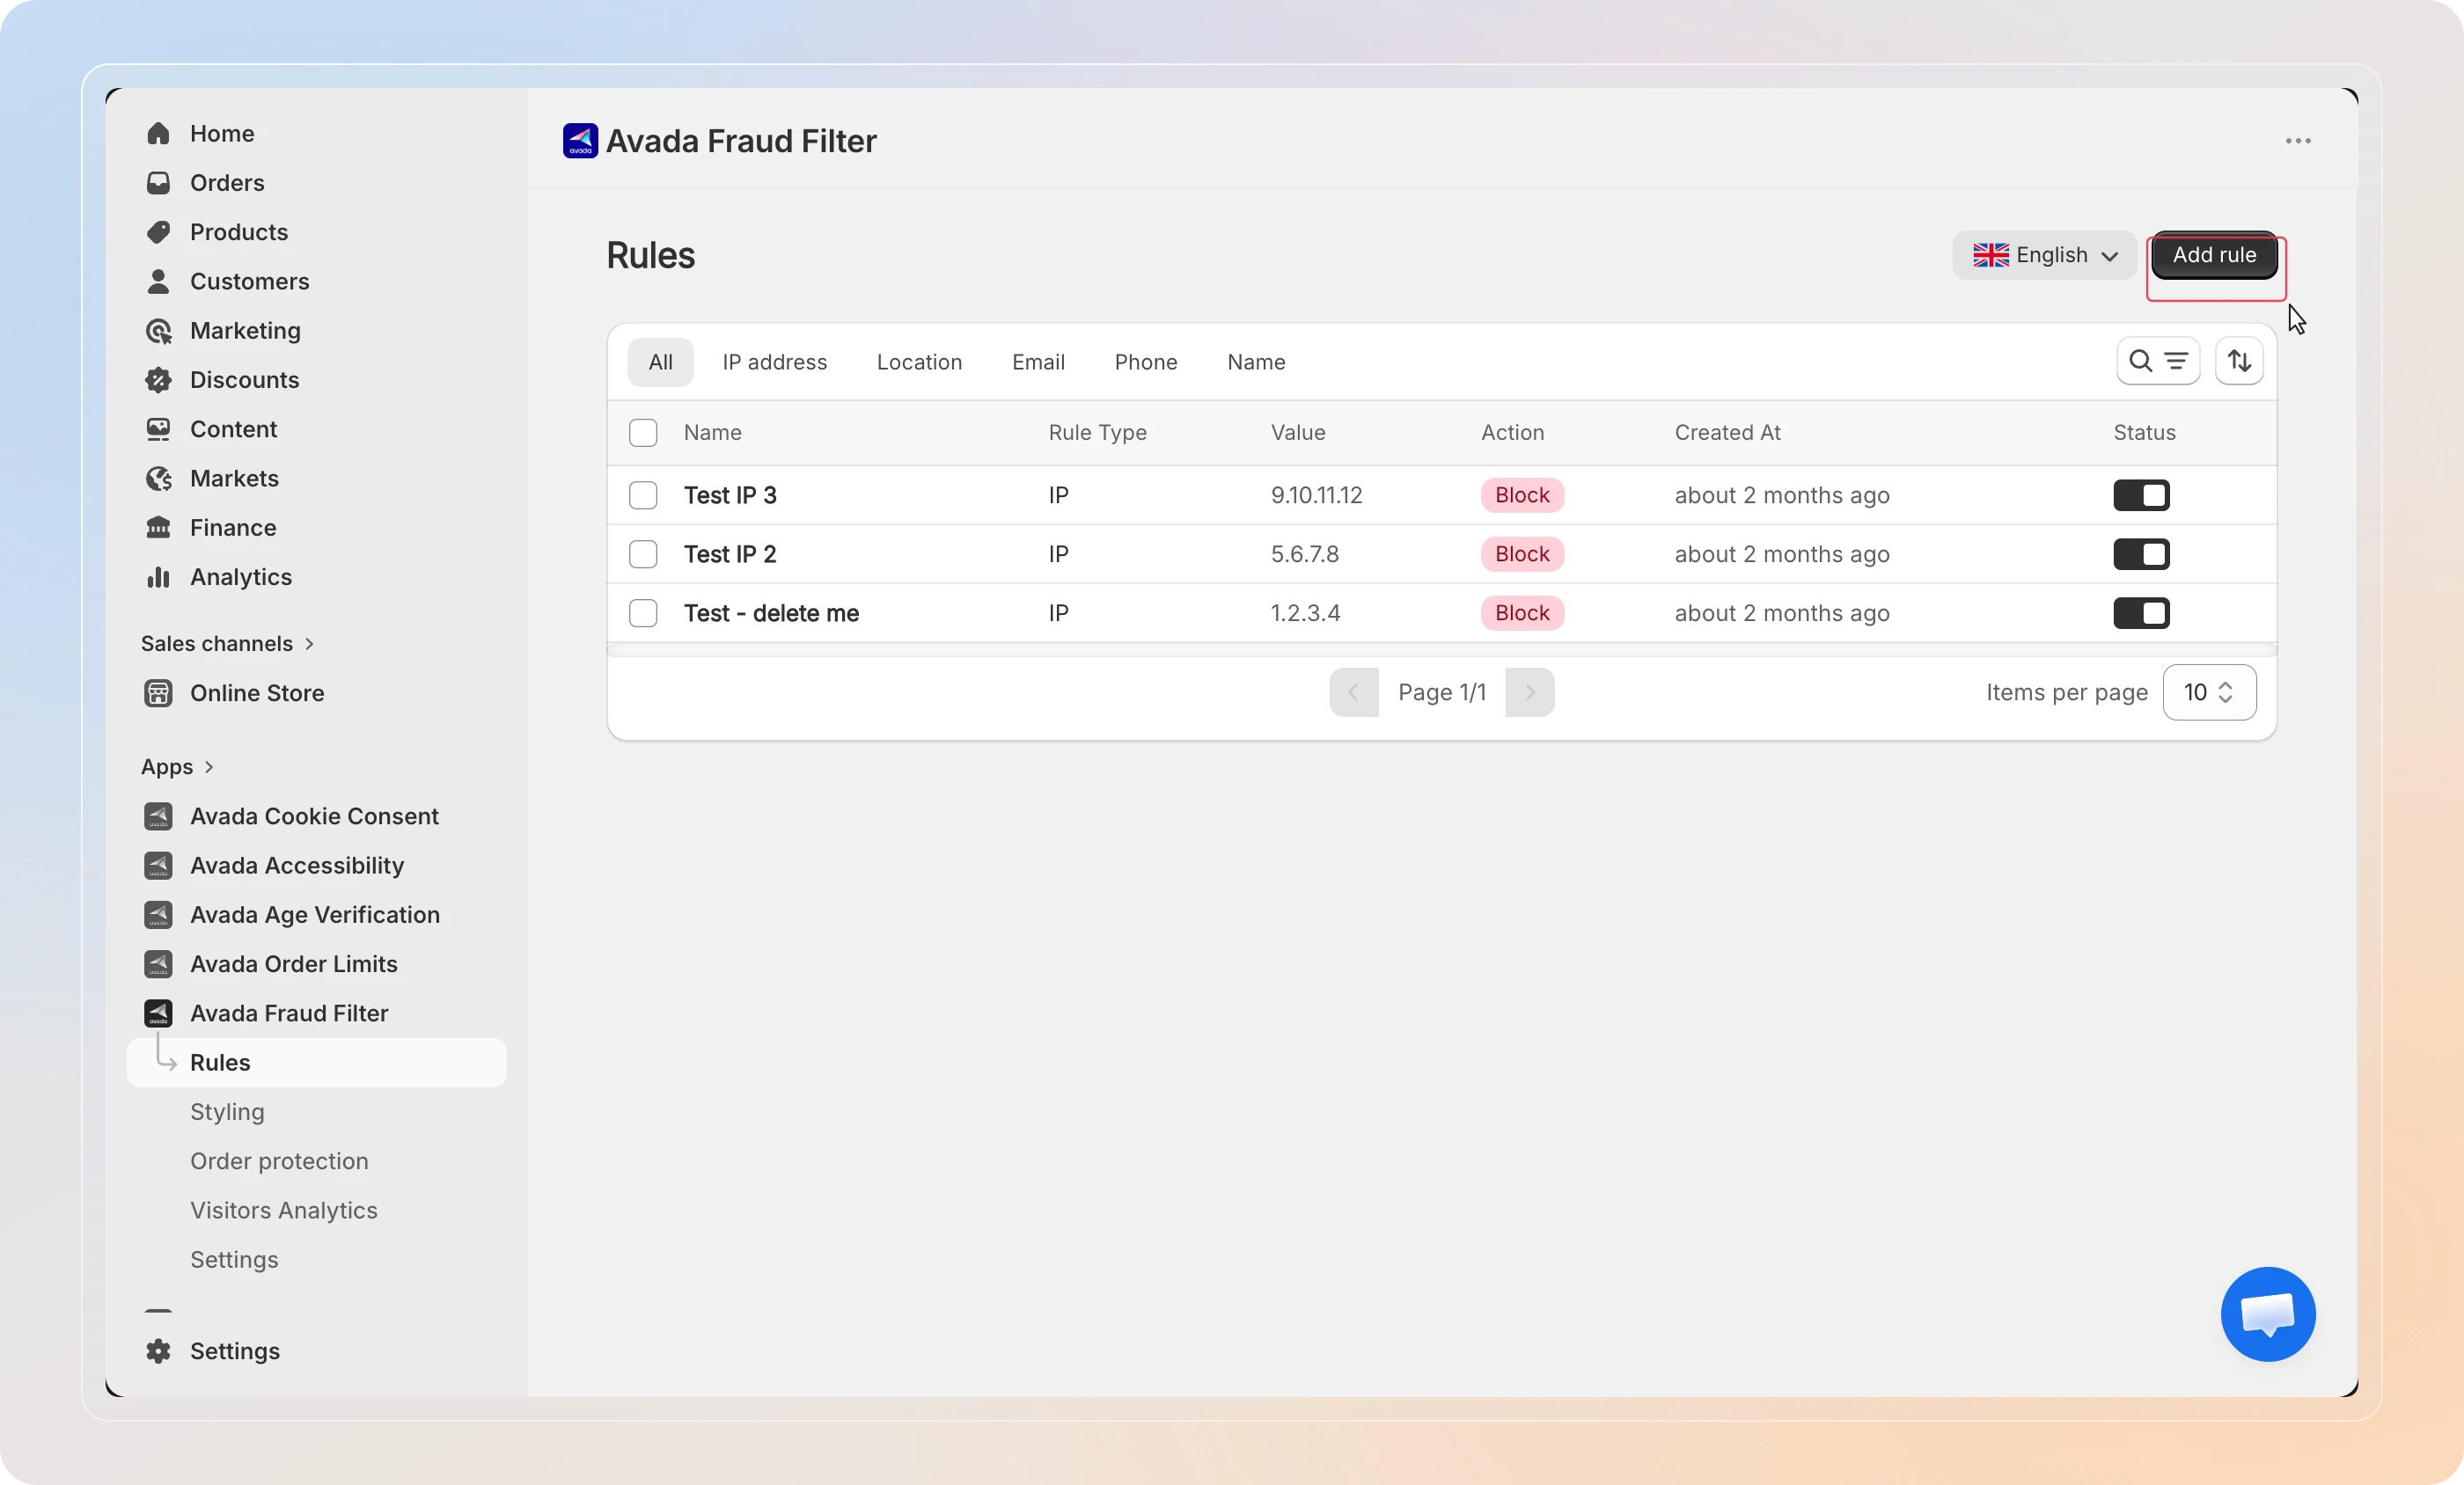Open Customers person icon

click(x=158, y=281)
